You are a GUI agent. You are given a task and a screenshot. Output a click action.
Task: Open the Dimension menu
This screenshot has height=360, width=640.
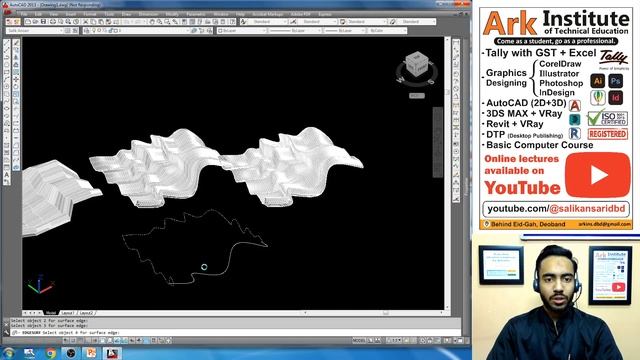point(149,14)
